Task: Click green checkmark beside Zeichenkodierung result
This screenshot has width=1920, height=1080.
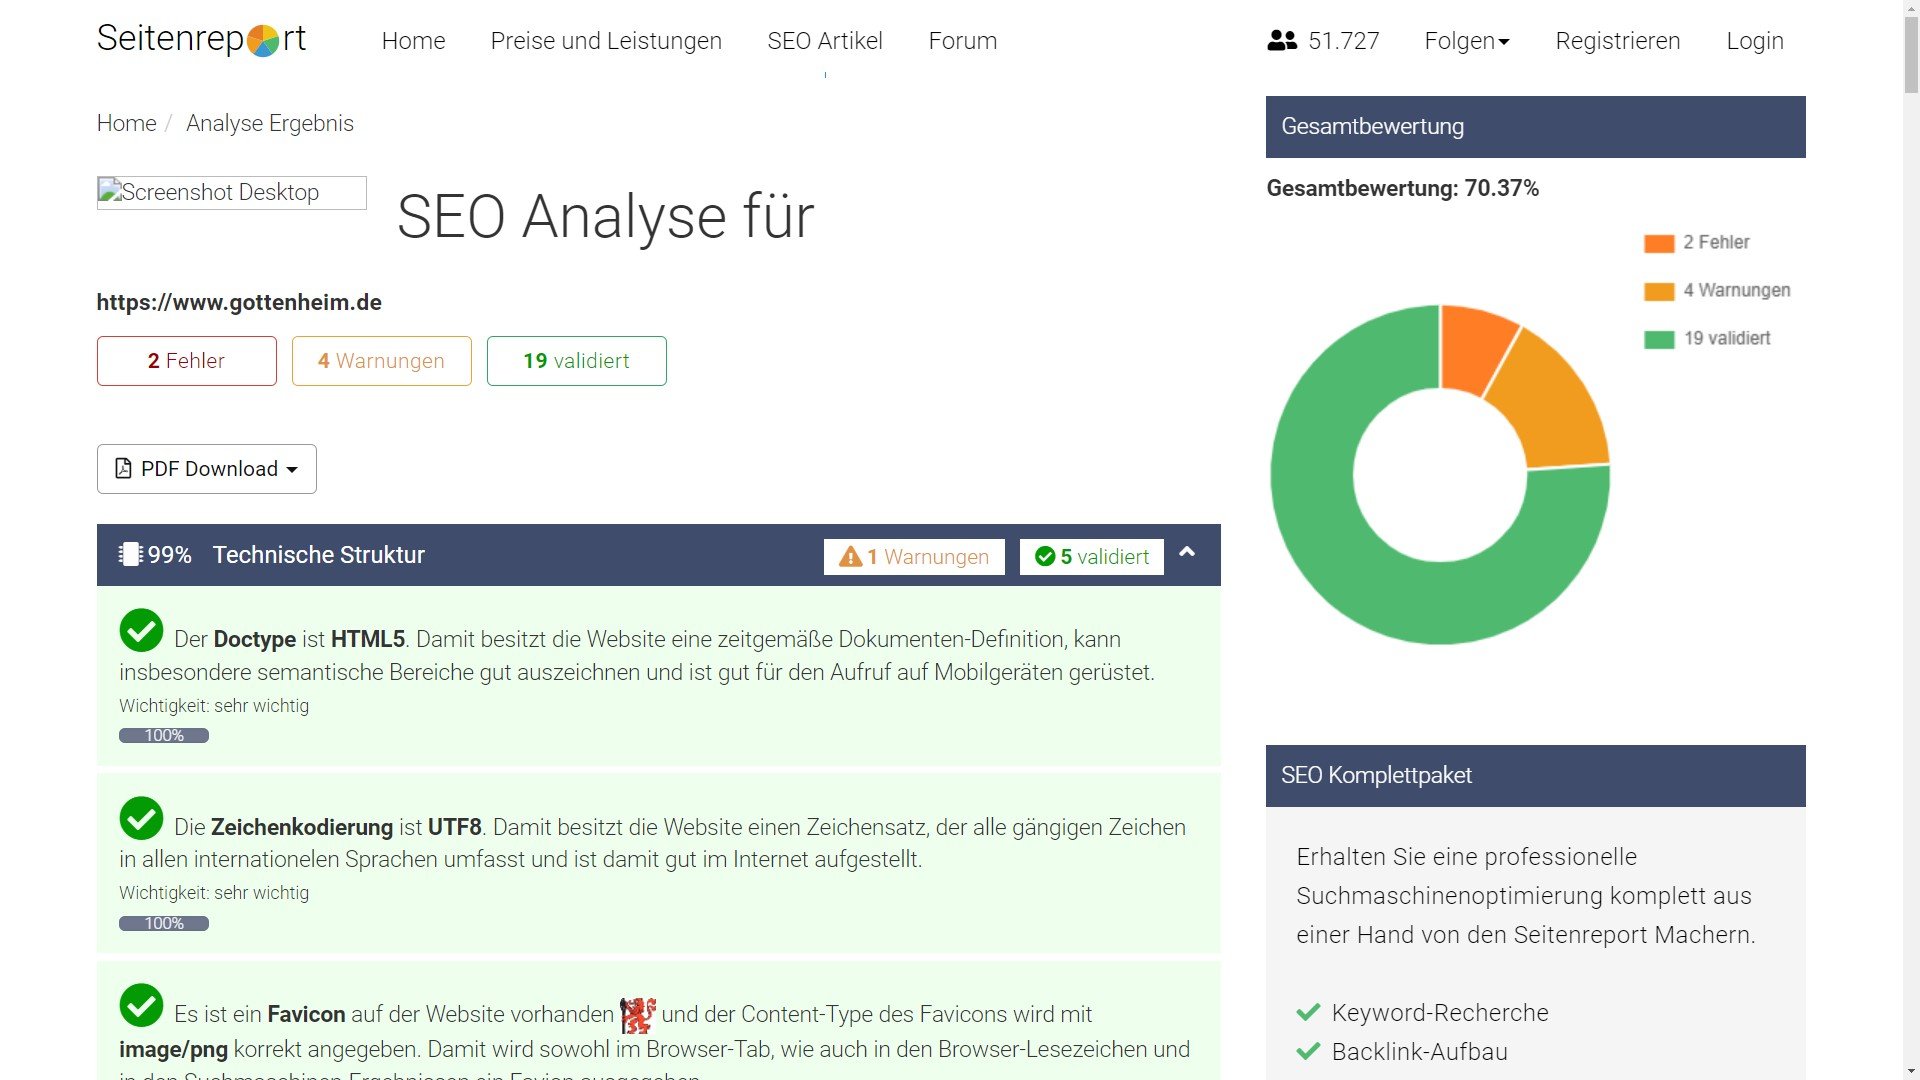Action: pyautogui.click(x=141, y=819)
